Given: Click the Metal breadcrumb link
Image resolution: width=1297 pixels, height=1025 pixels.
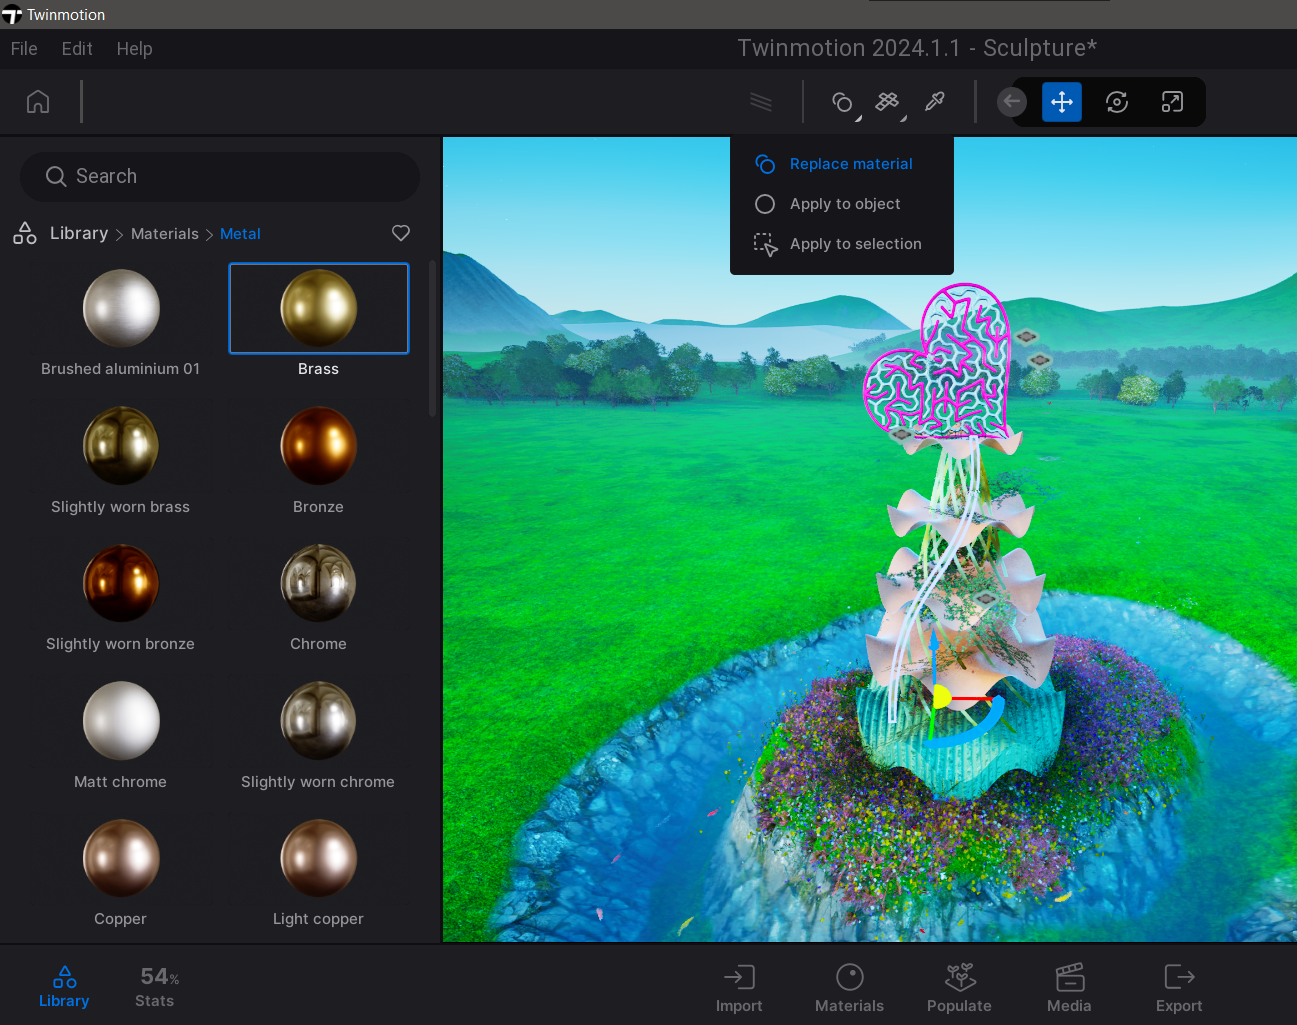Looking at the screenshot, I should [240, 234].
